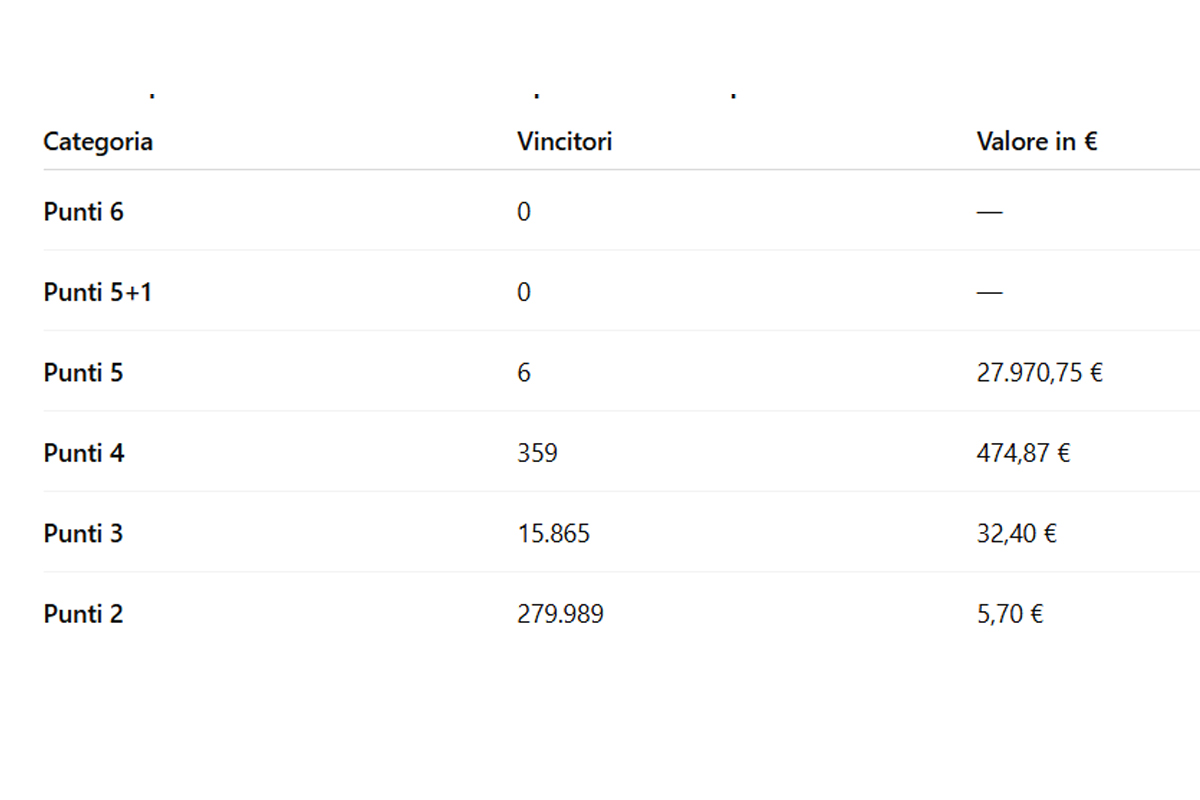Click the 15.865 winners cell
Viewport: 1200px width, 800px height.
(x=553, y=534)
